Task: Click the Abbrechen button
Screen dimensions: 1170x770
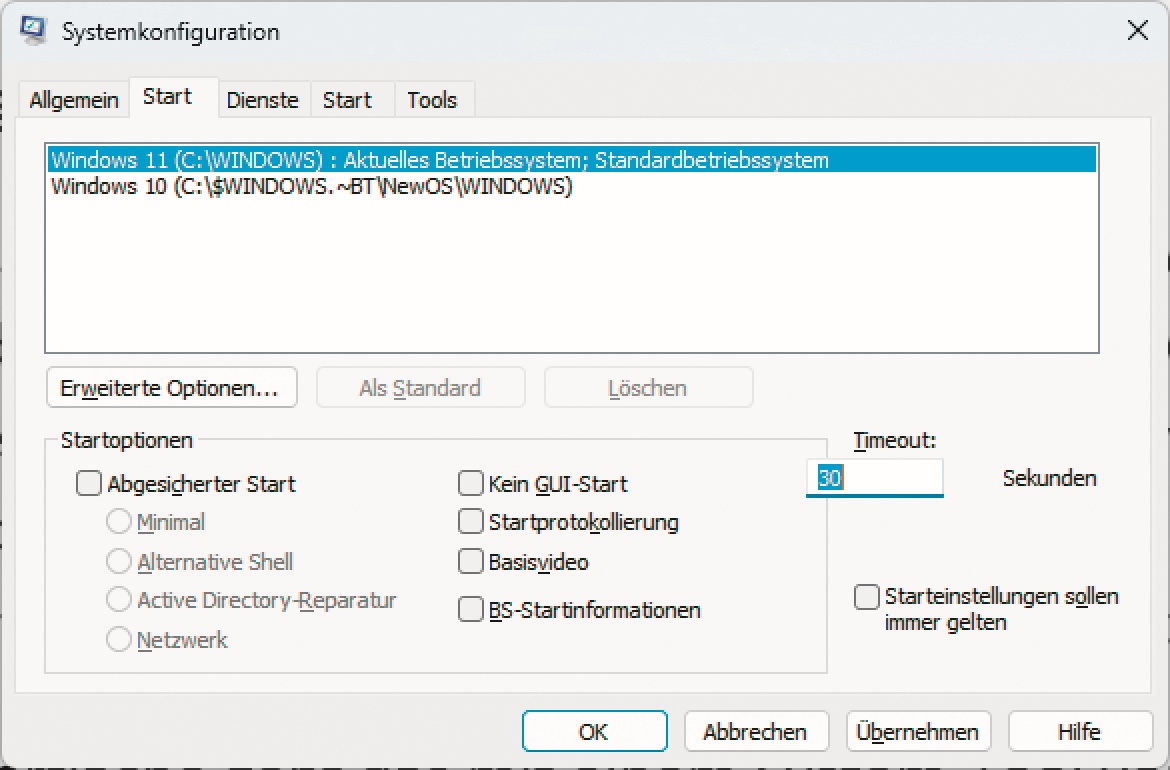Action: [x=757, y=731]
